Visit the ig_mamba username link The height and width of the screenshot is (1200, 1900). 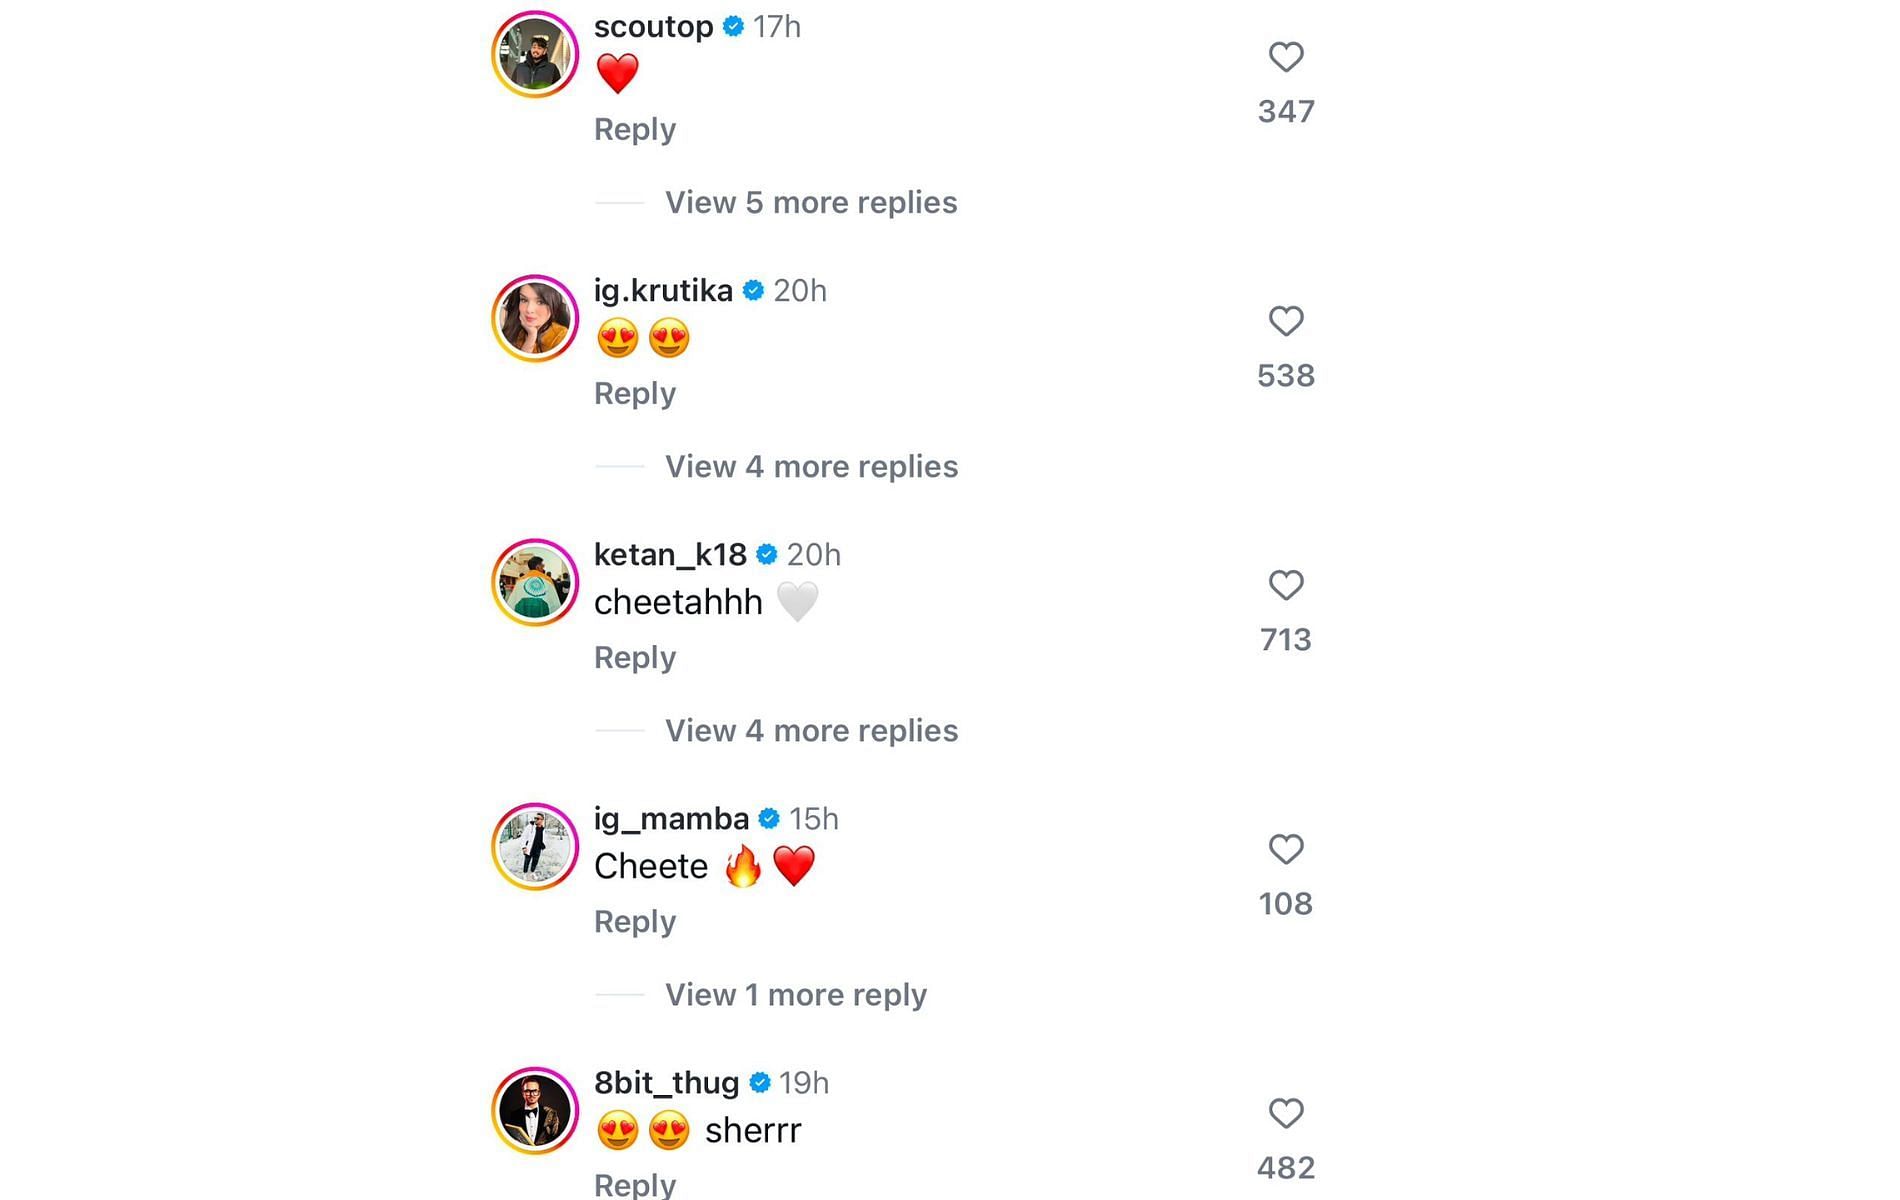[671, 819]
